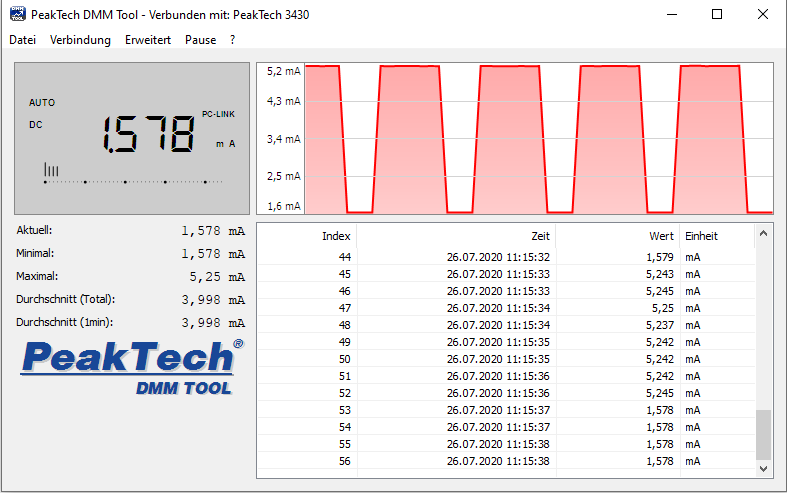787x493 pixels.
Task: Click the PC-LINK indicator on the display
Action: click(218, 114)
